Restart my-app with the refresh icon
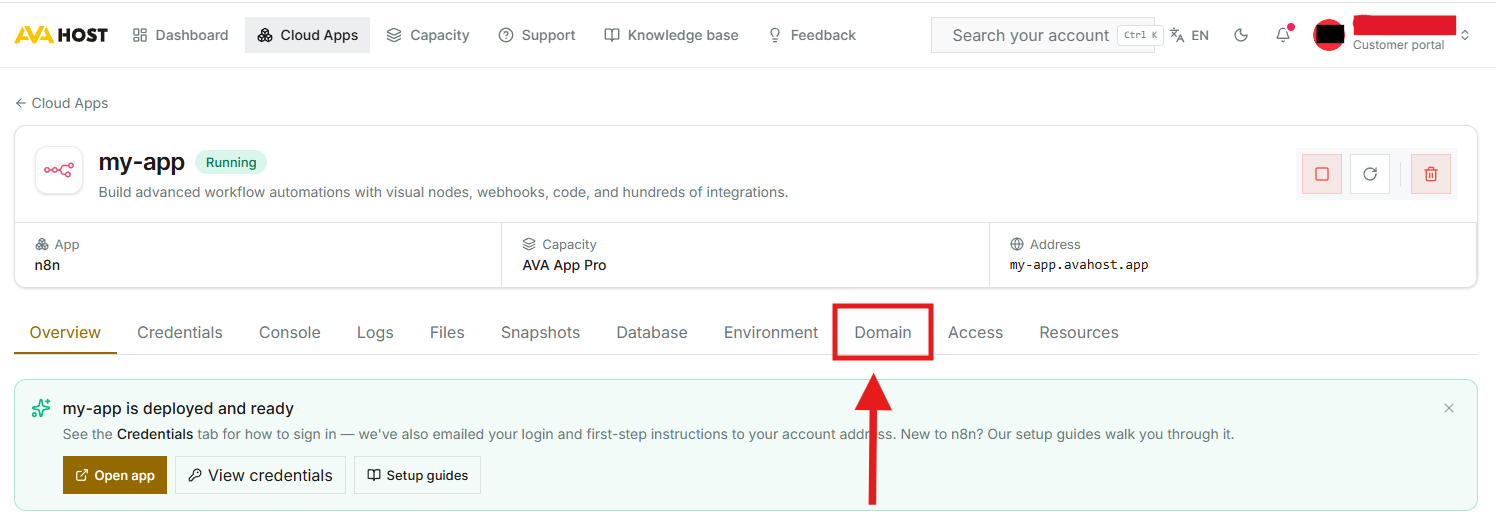This screenshot has height=525, width=1496. [x=1370, y=174]
